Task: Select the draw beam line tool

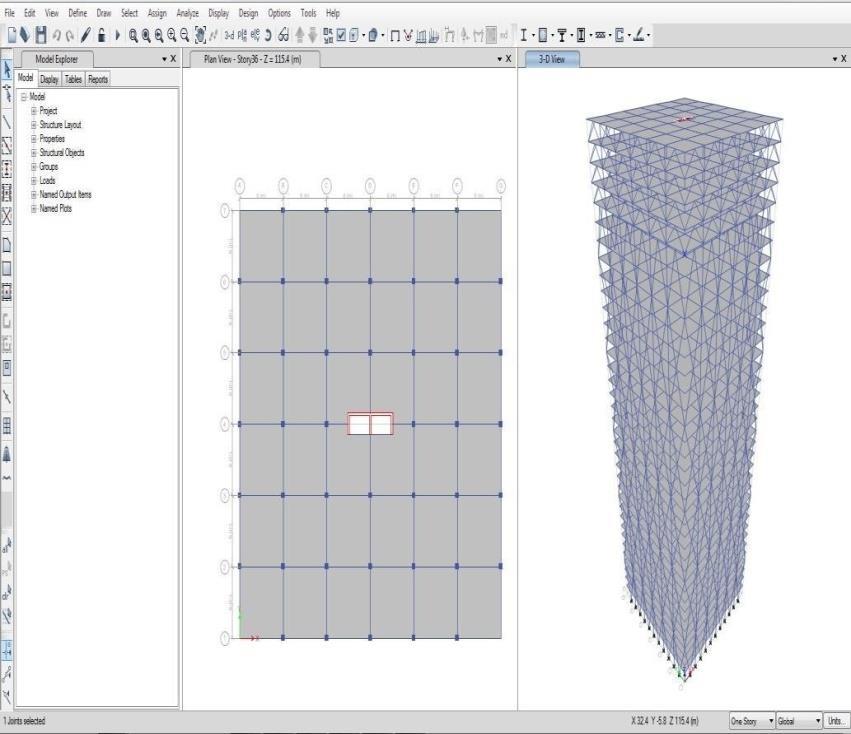Action: click(7, 122)
